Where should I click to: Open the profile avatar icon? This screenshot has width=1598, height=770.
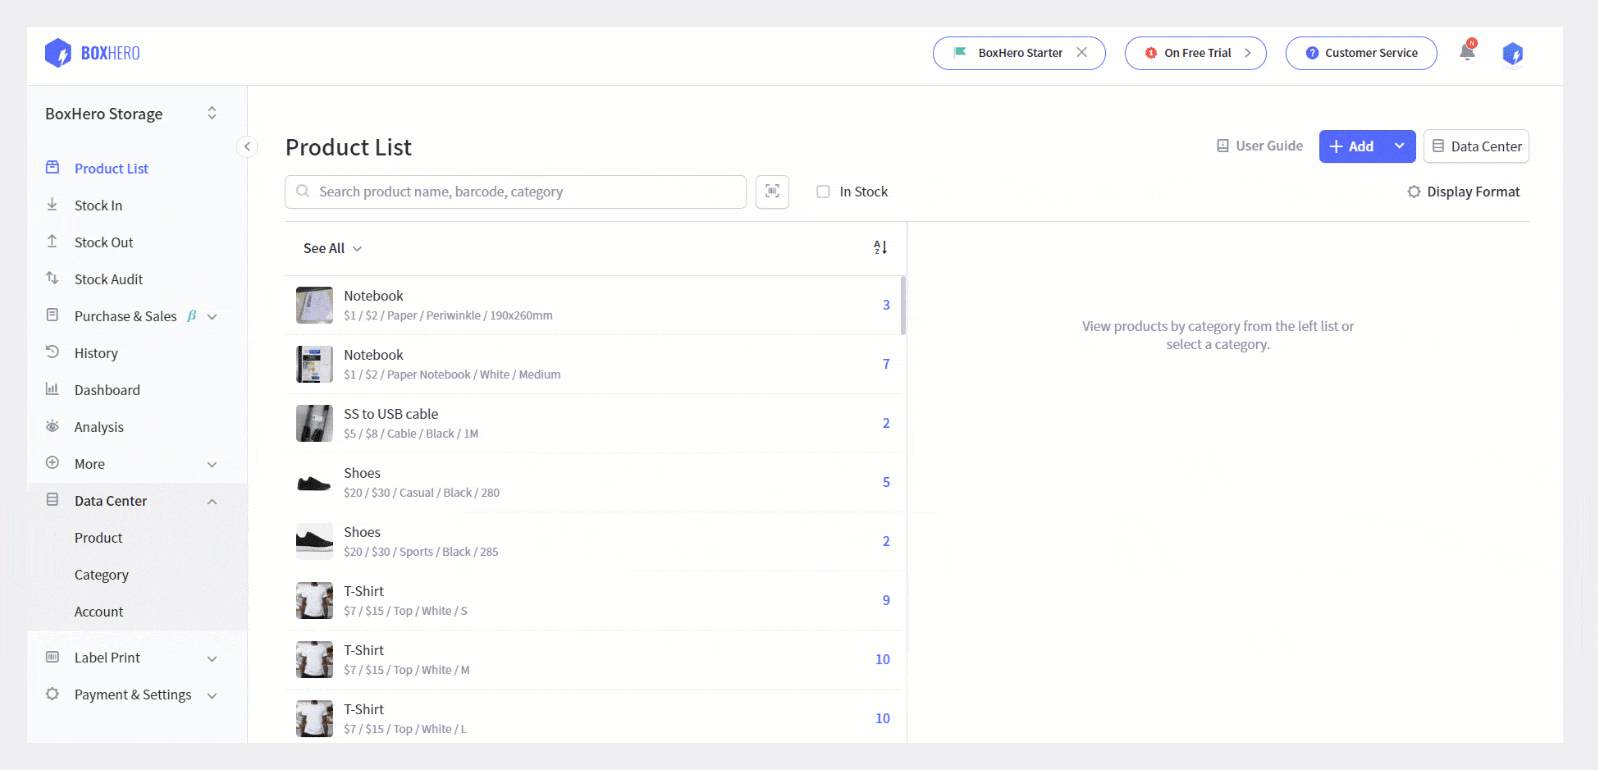coord(1512,54)
